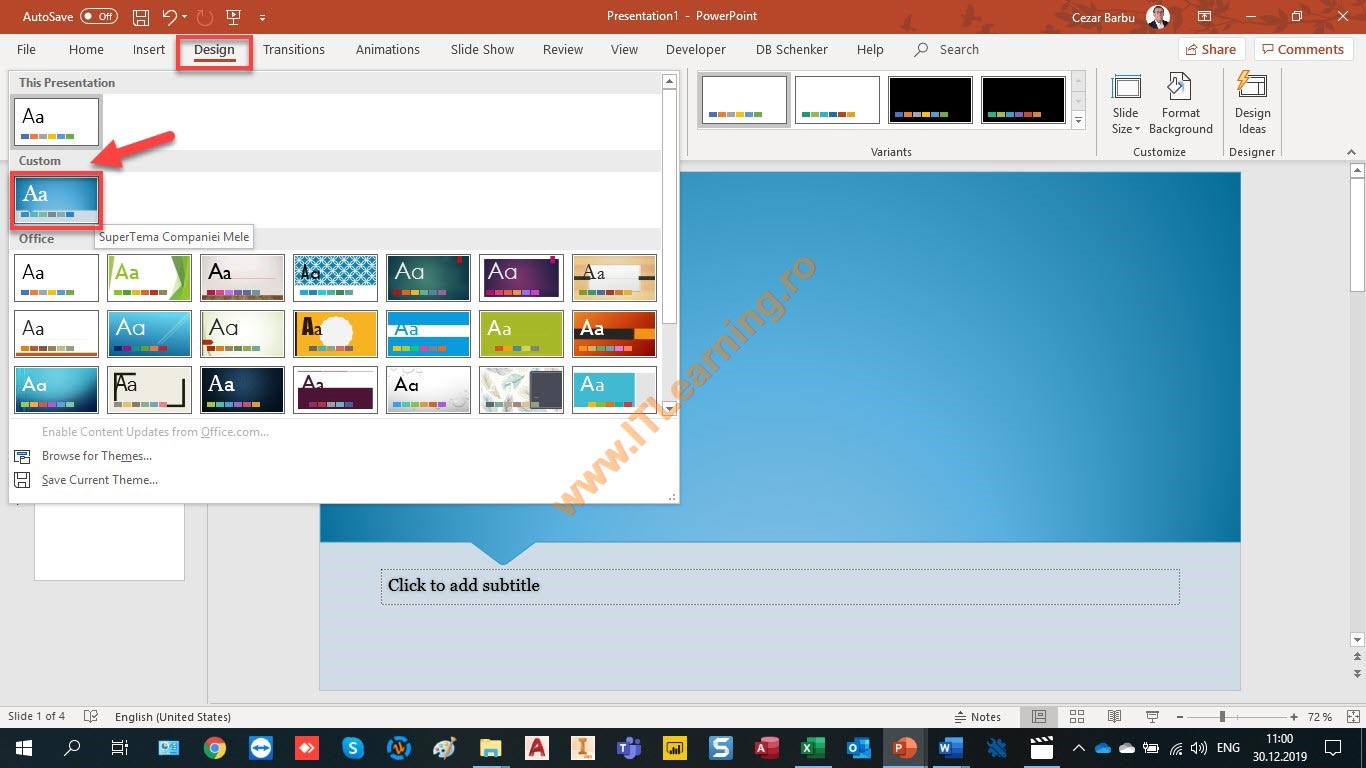Open the Review tab
Screen dimensions: 1366x768
563,49
